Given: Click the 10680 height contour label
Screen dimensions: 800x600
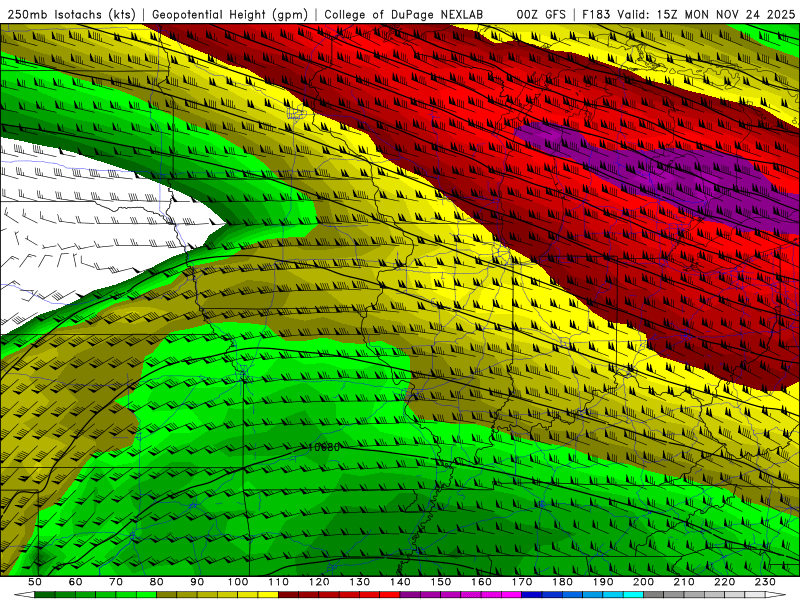Looking at the screenshot, I should pos(324,447).
